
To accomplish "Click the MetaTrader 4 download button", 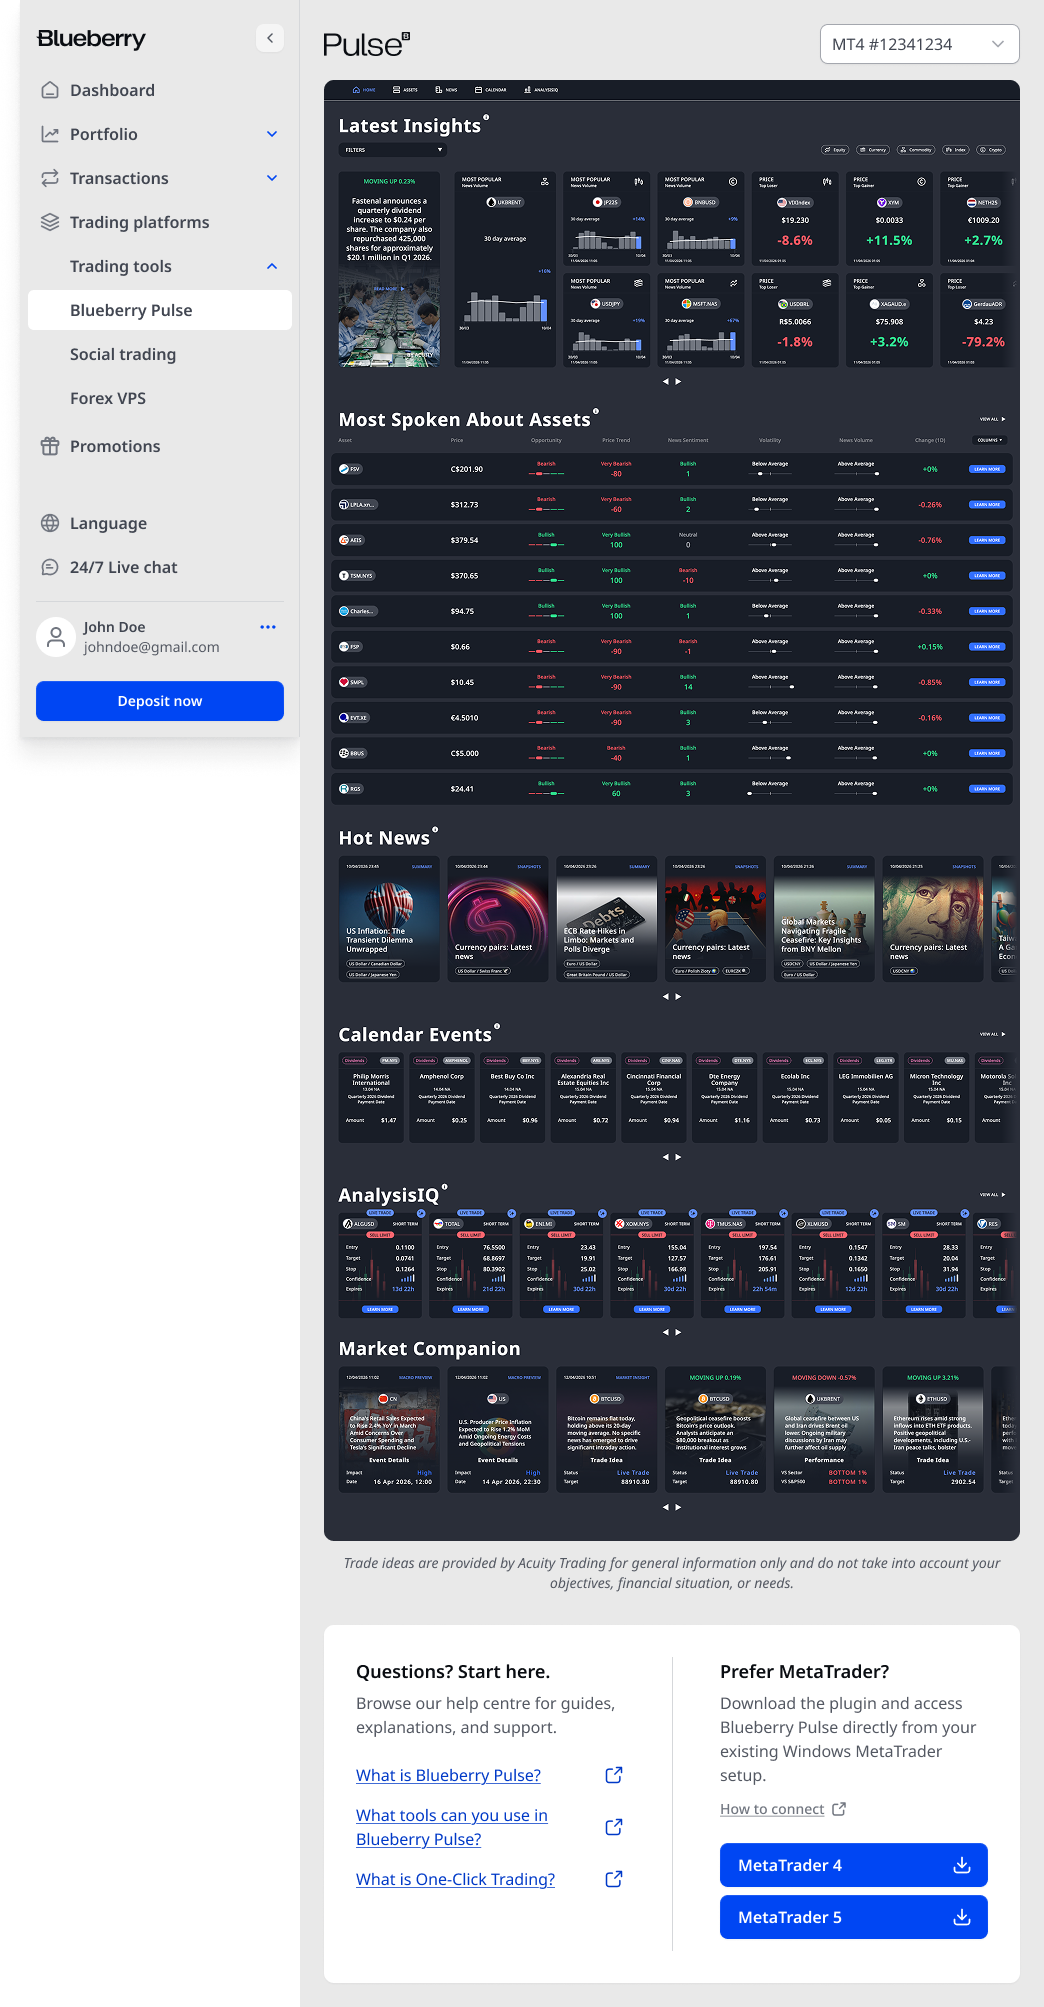I will [x=854, y=1865].
